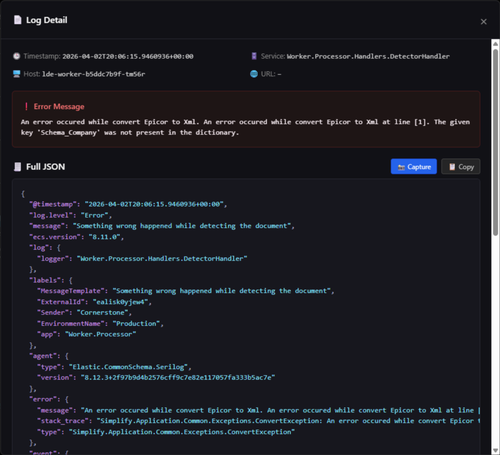Capture the full JSON log
The image size is (500, 455).
pyautogui.click(x=414, y=166)
